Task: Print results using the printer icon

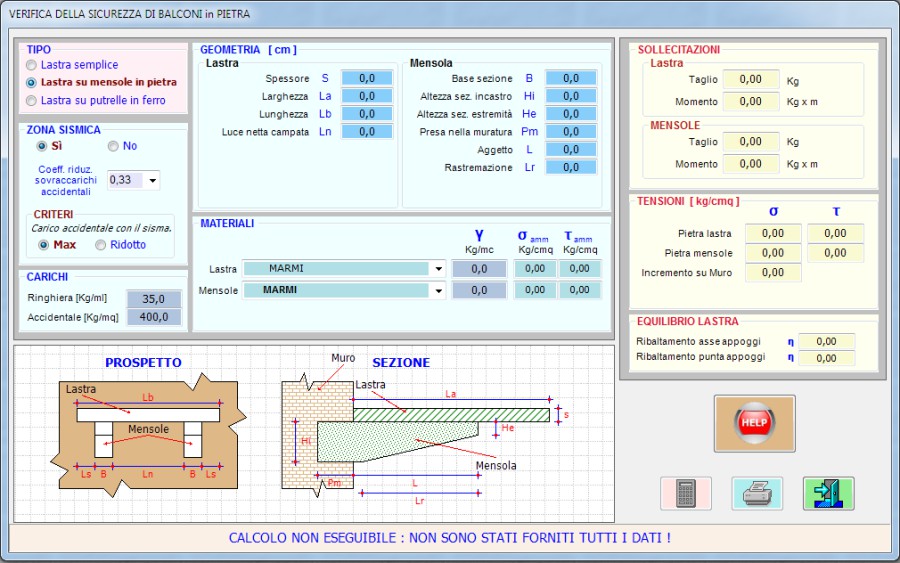Action: coord(757,493)
